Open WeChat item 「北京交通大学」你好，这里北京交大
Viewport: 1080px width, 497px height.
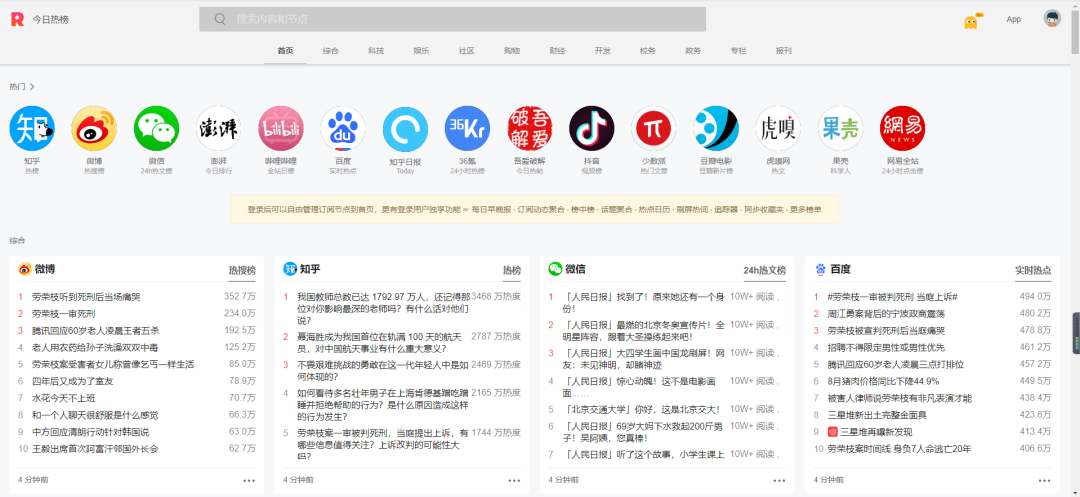click(642, 409)
